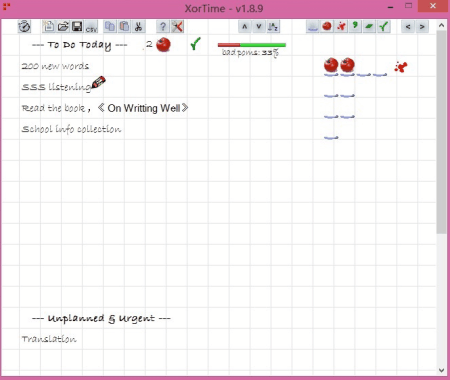450x380 pixels.
Task: Select the task 'SSS listening'
Action: 56,87
